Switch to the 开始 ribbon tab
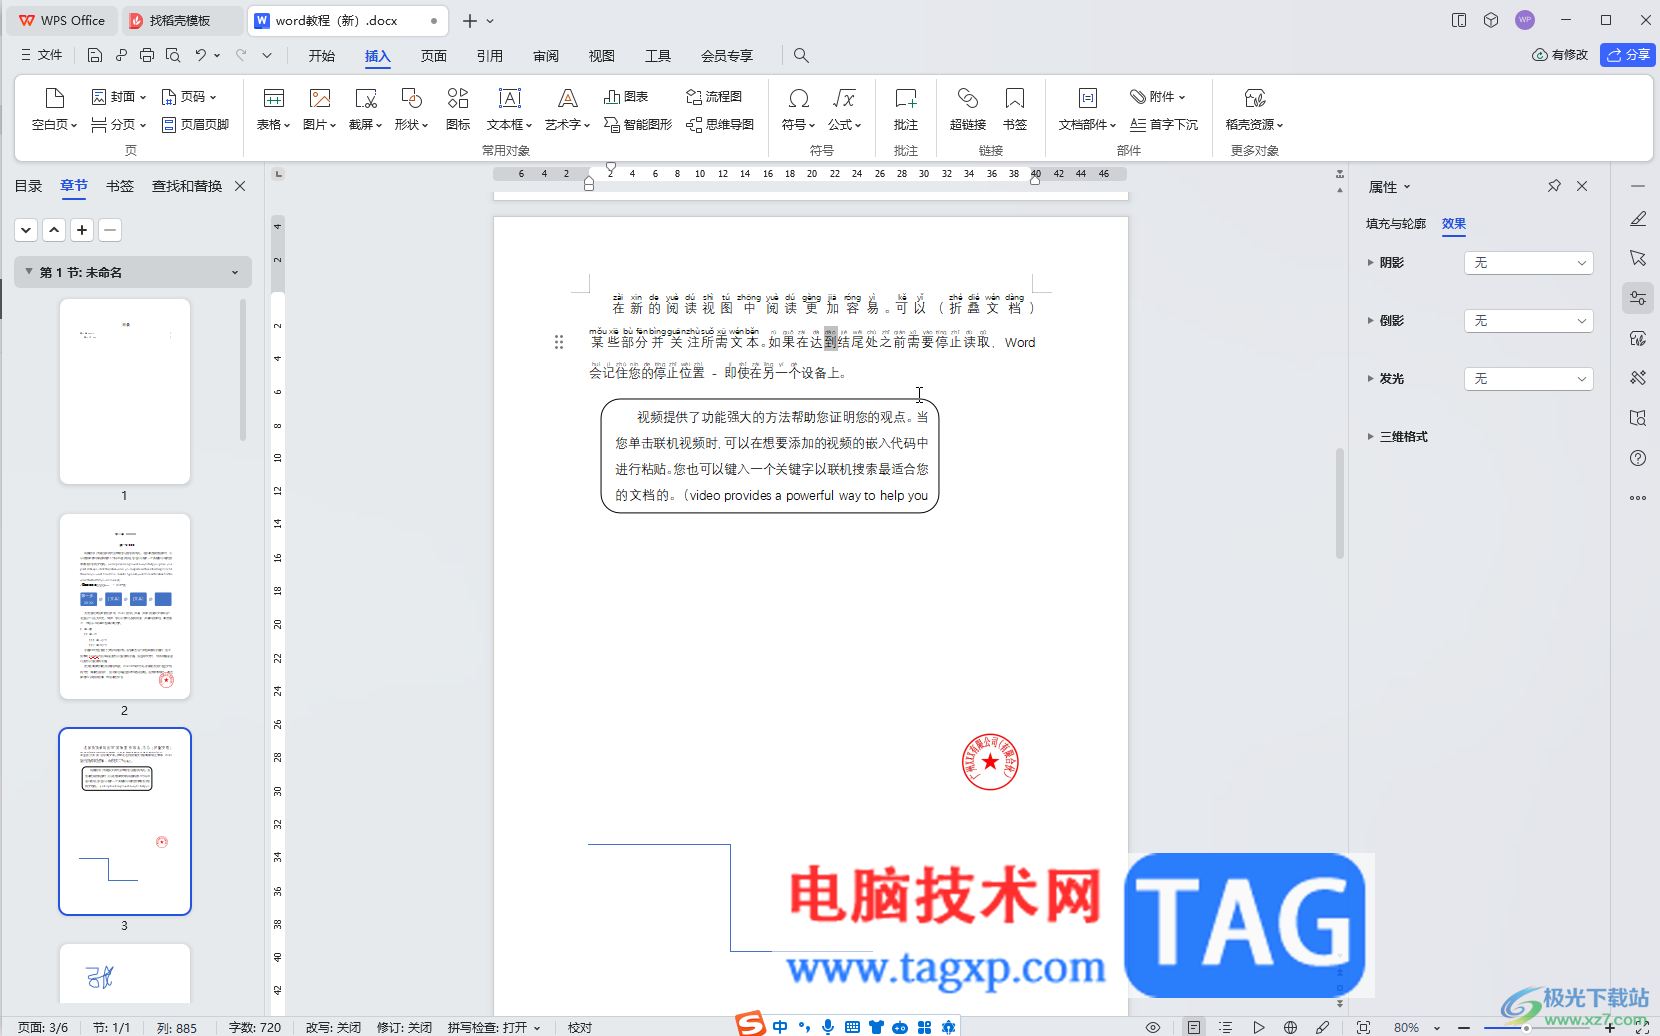 [x=322, y=56]
